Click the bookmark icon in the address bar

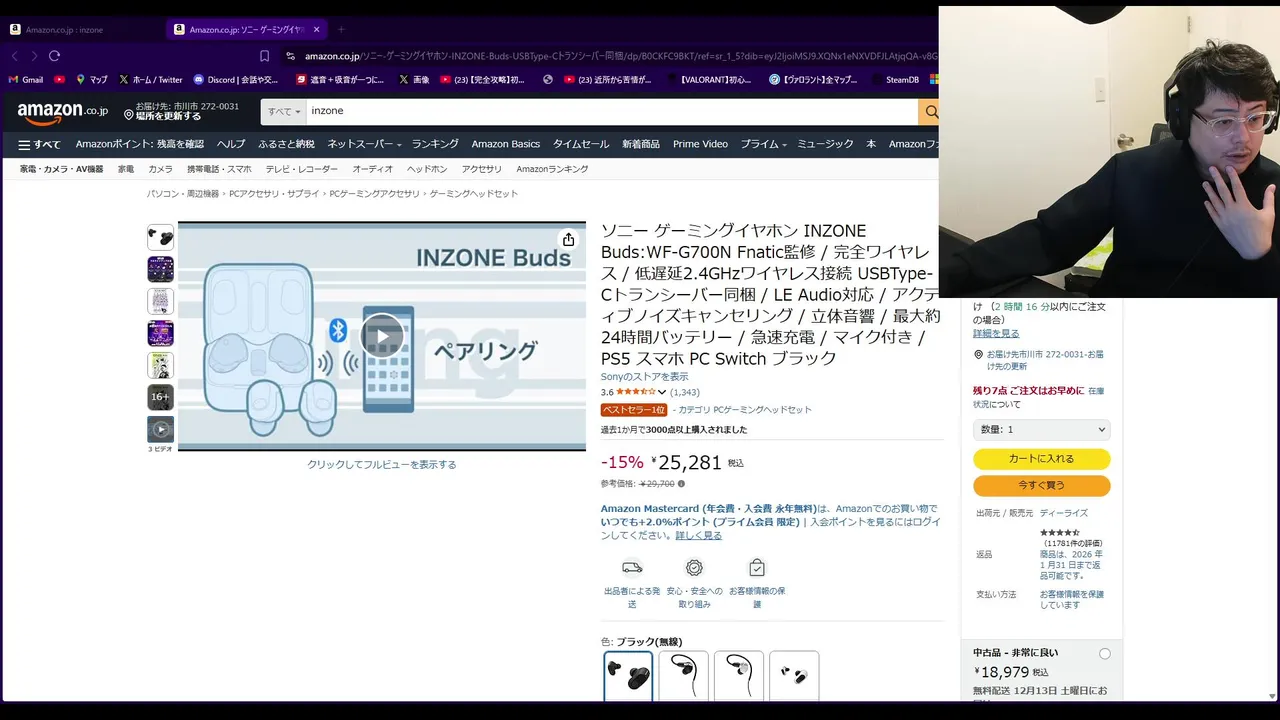pyautogui.click(x=264, y=56)
